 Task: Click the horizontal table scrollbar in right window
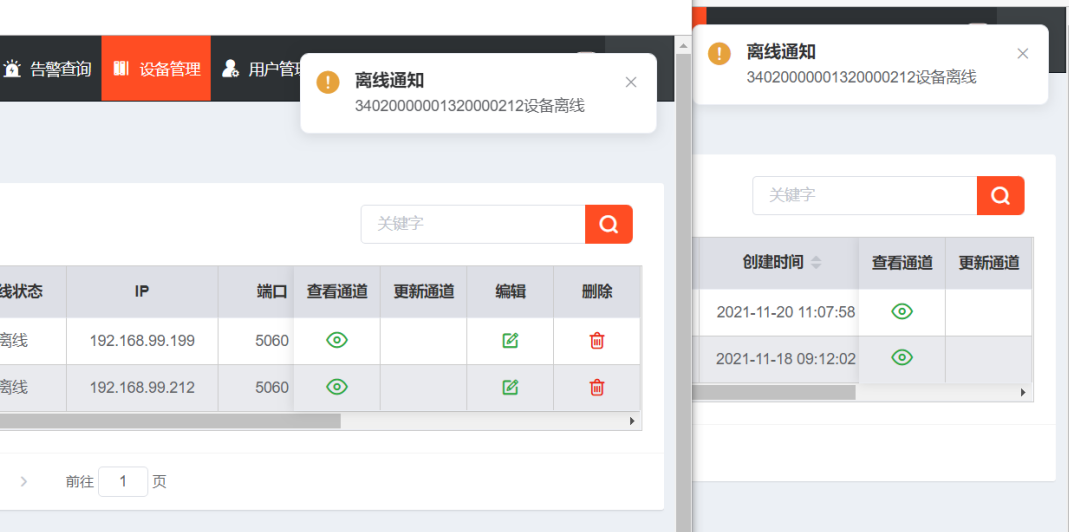(x=774, y=392)
